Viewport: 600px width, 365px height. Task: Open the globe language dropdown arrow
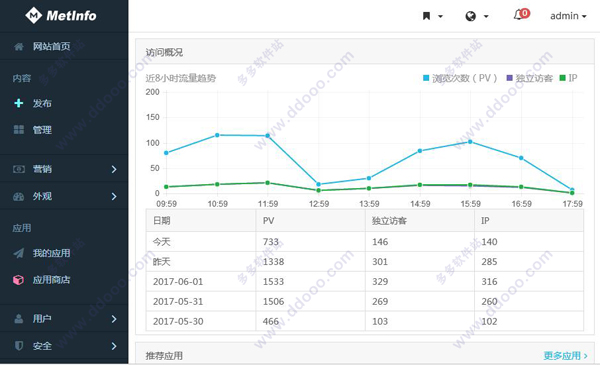pos(486,16)
